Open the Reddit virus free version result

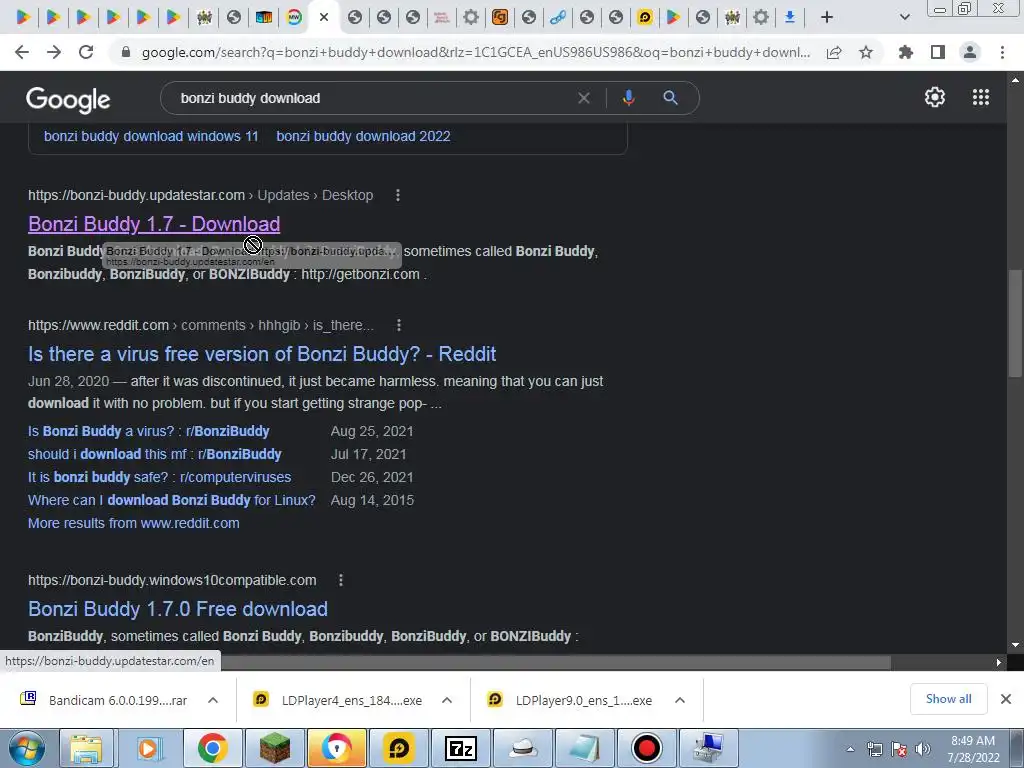pos(262,354)
